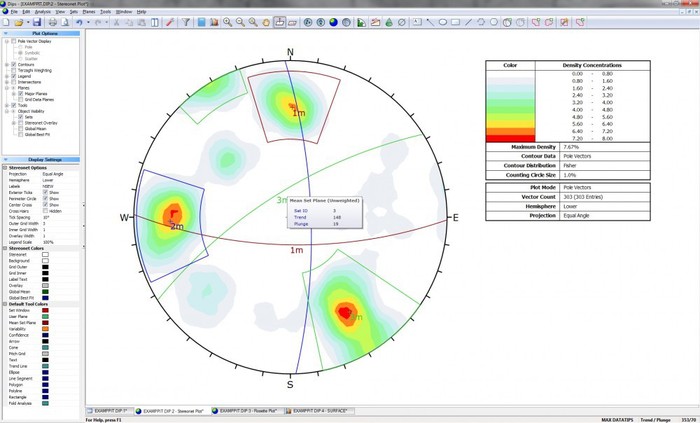Collapse the Pole Vector Display tree node
This screenshot has height=423, width=700.
pos(5,40)
